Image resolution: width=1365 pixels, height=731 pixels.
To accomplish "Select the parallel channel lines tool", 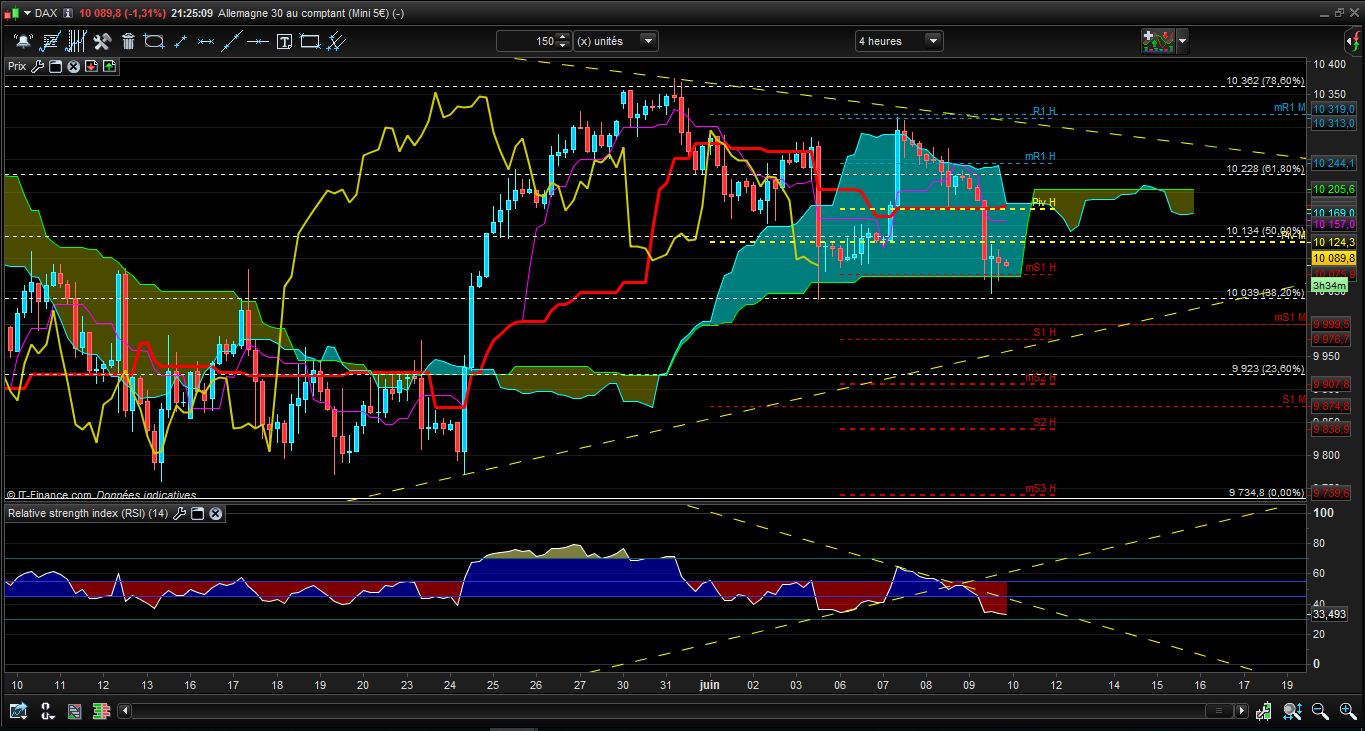I will point(336,41).
